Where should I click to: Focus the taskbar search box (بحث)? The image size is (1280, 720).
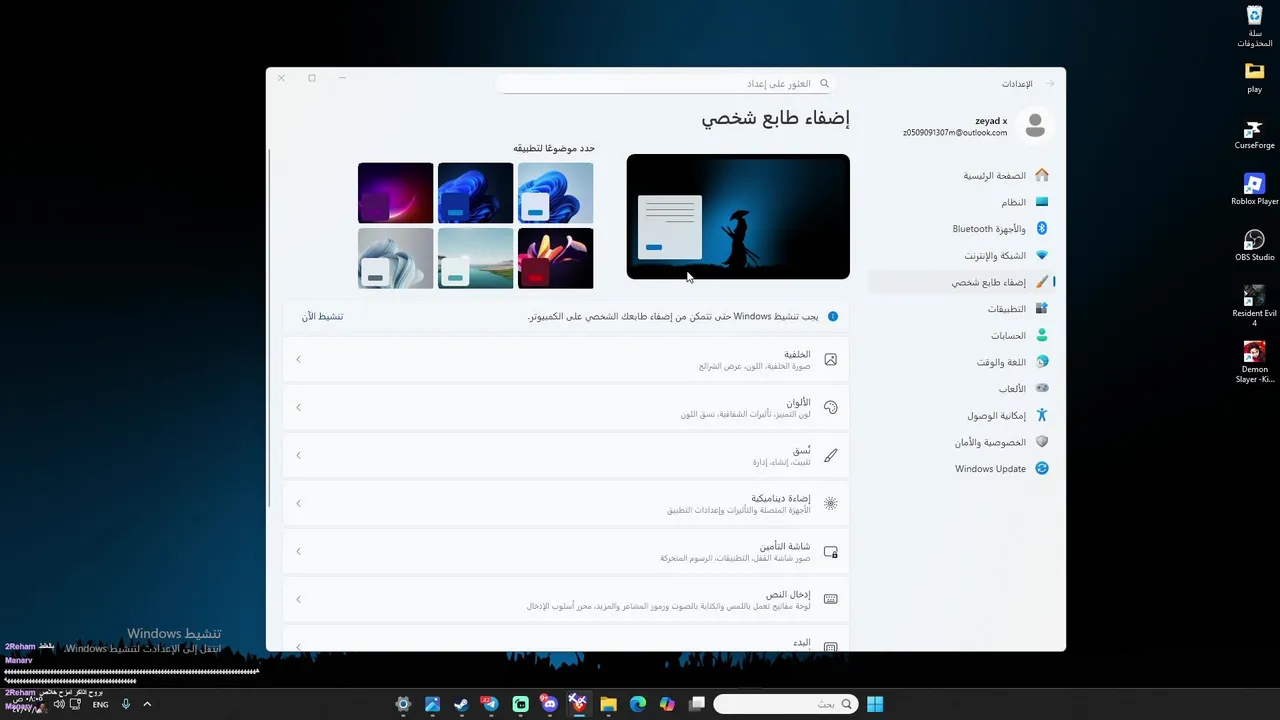point(786,704)
